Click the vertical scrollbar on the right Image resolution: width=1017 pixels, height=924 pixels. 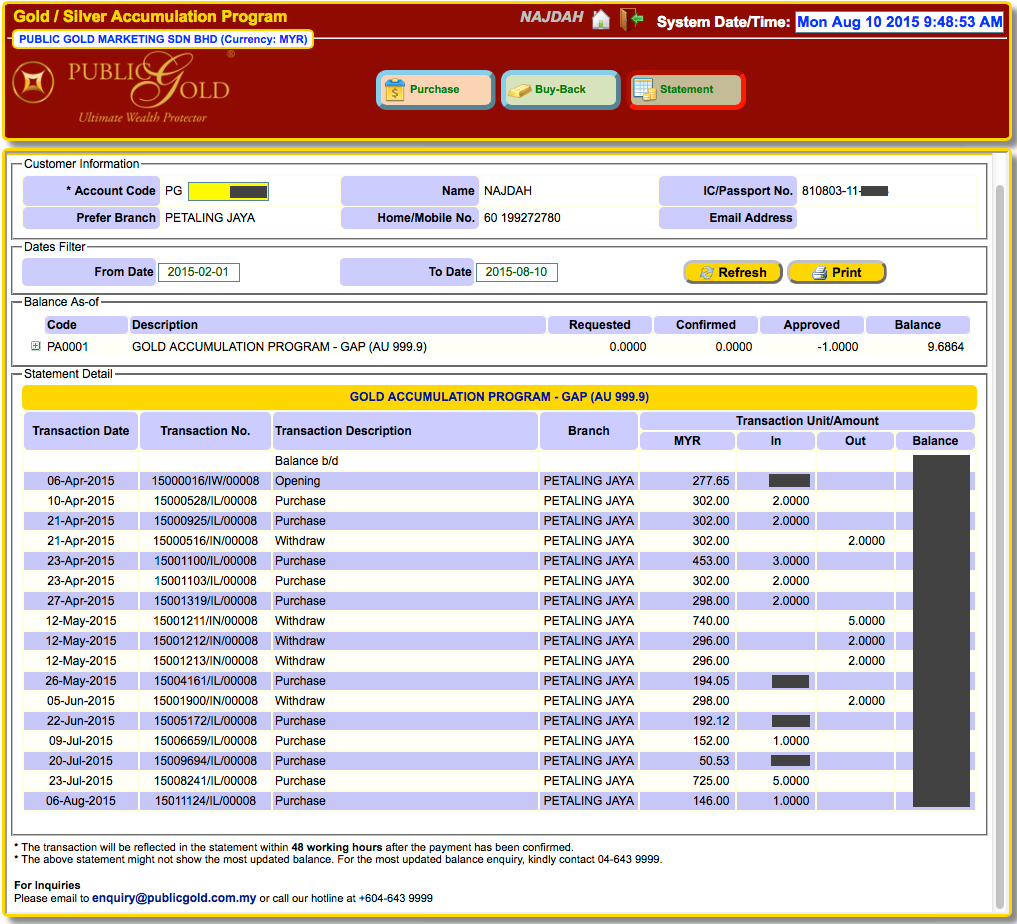[1003, 500]
